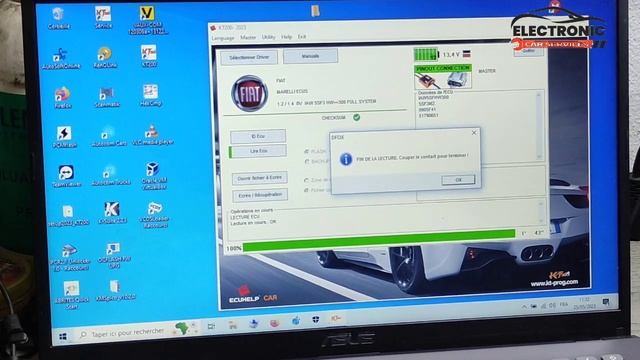640x360 pixels.
Task: Open the K-Suite desktop icon
Action: [112, 213]
